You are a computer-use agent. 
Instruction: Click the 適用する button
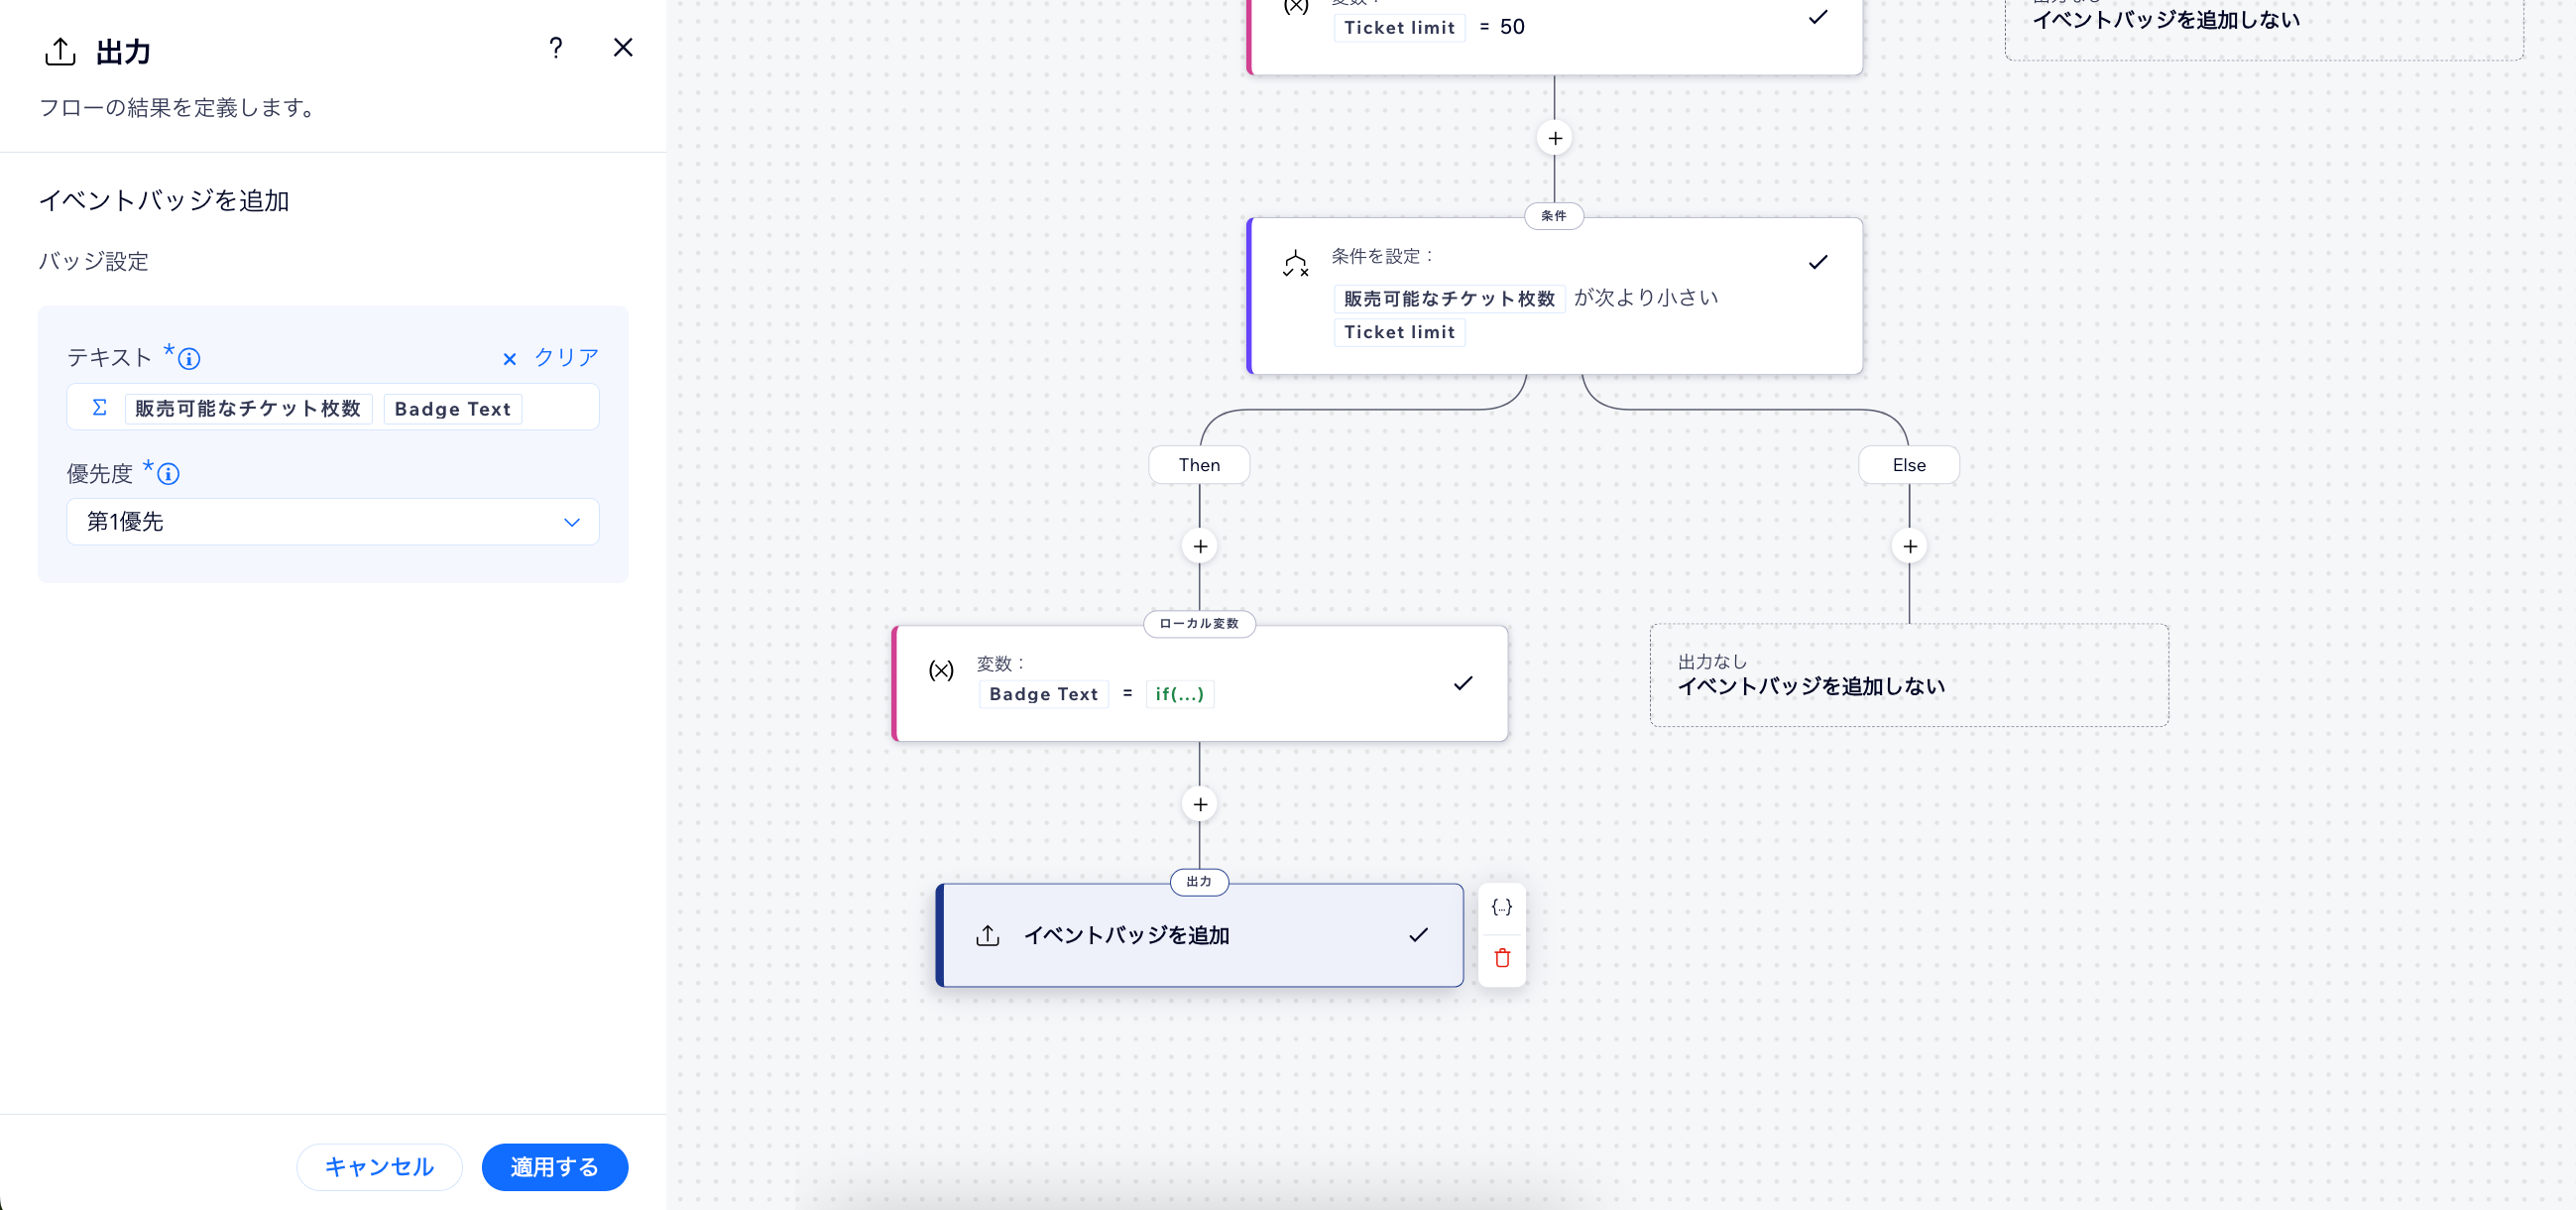tap(554, 1167)
